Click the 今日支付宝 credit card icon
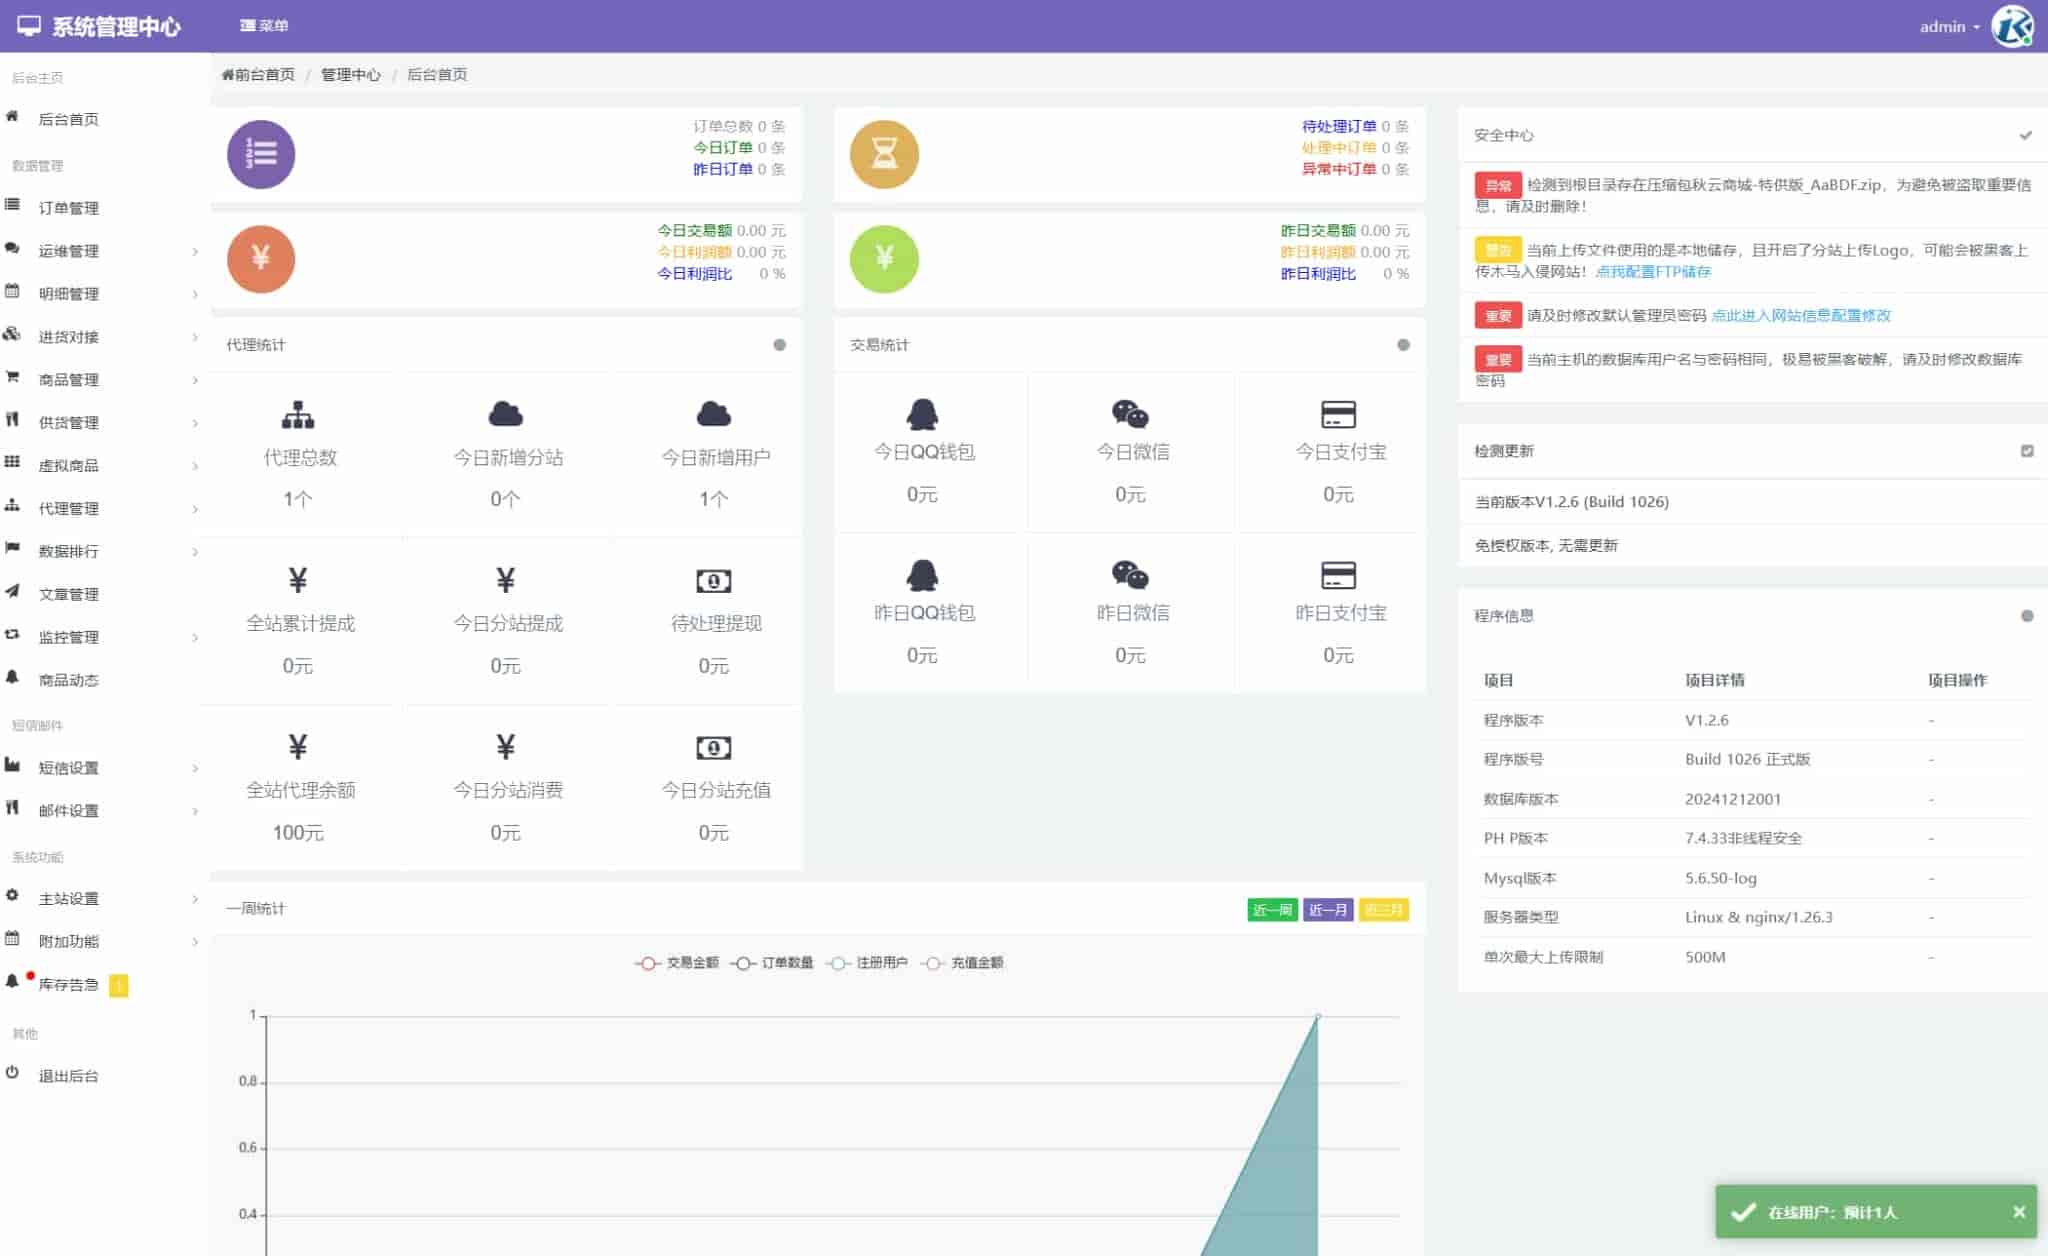The width and height of the screenshot is (2048, 1256). point(1338,414)
